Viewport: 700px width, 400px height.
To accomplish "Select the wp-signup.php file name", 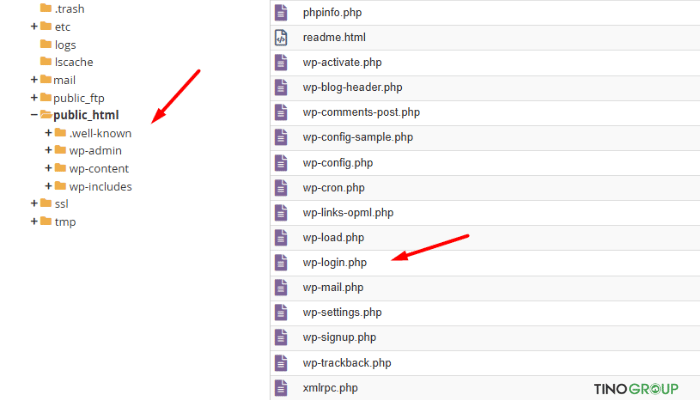I will coord(339,338).
